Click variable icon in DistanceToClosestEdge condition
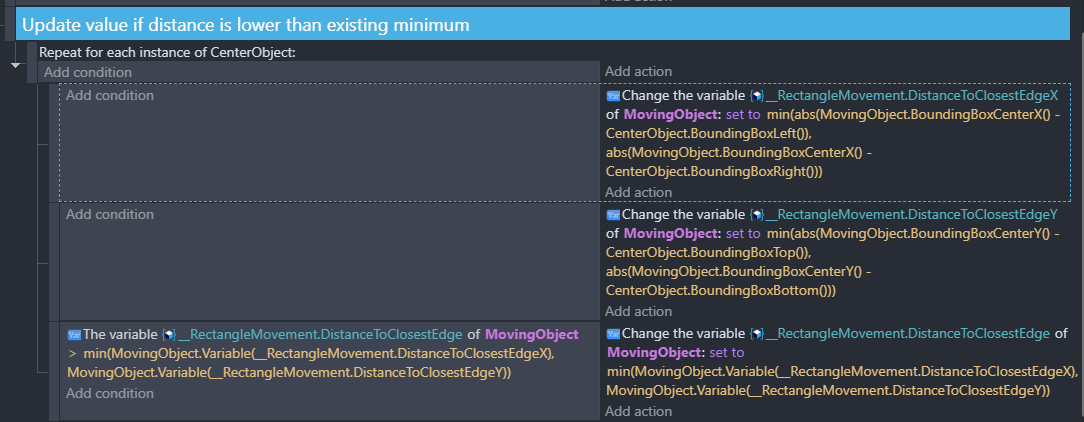The height and width of the screenshot is (422, 1084). pyautogui.click(x=75, y=335)
